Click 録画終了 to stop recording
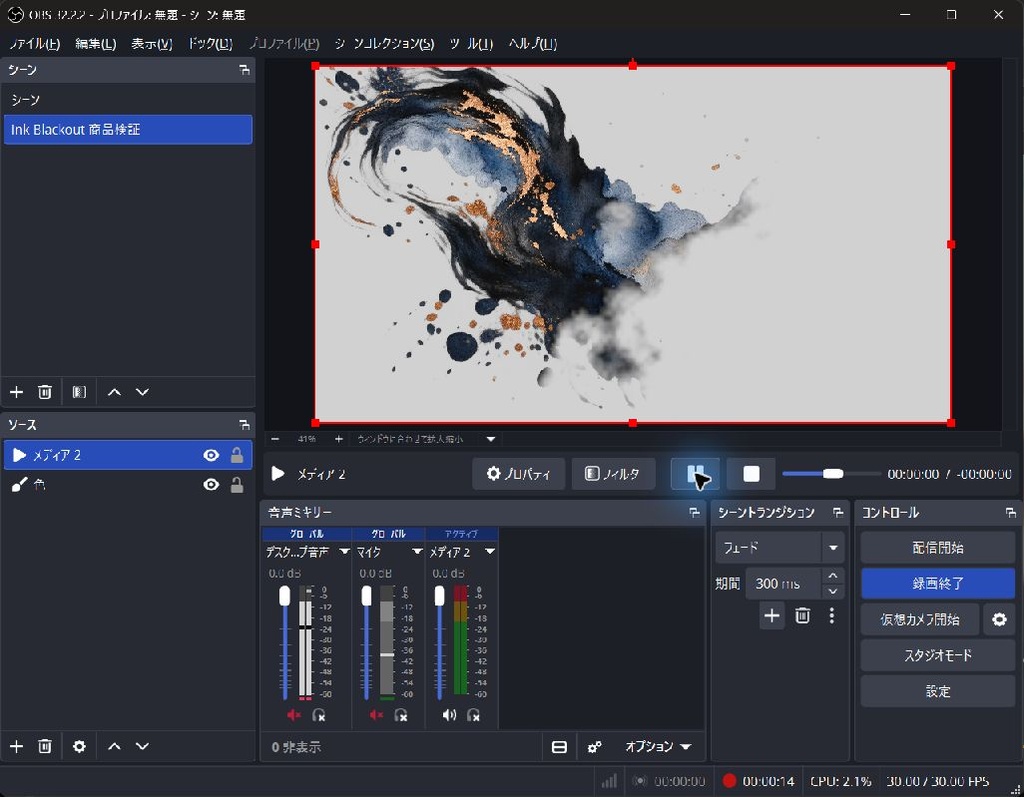 tap(938, 583)
